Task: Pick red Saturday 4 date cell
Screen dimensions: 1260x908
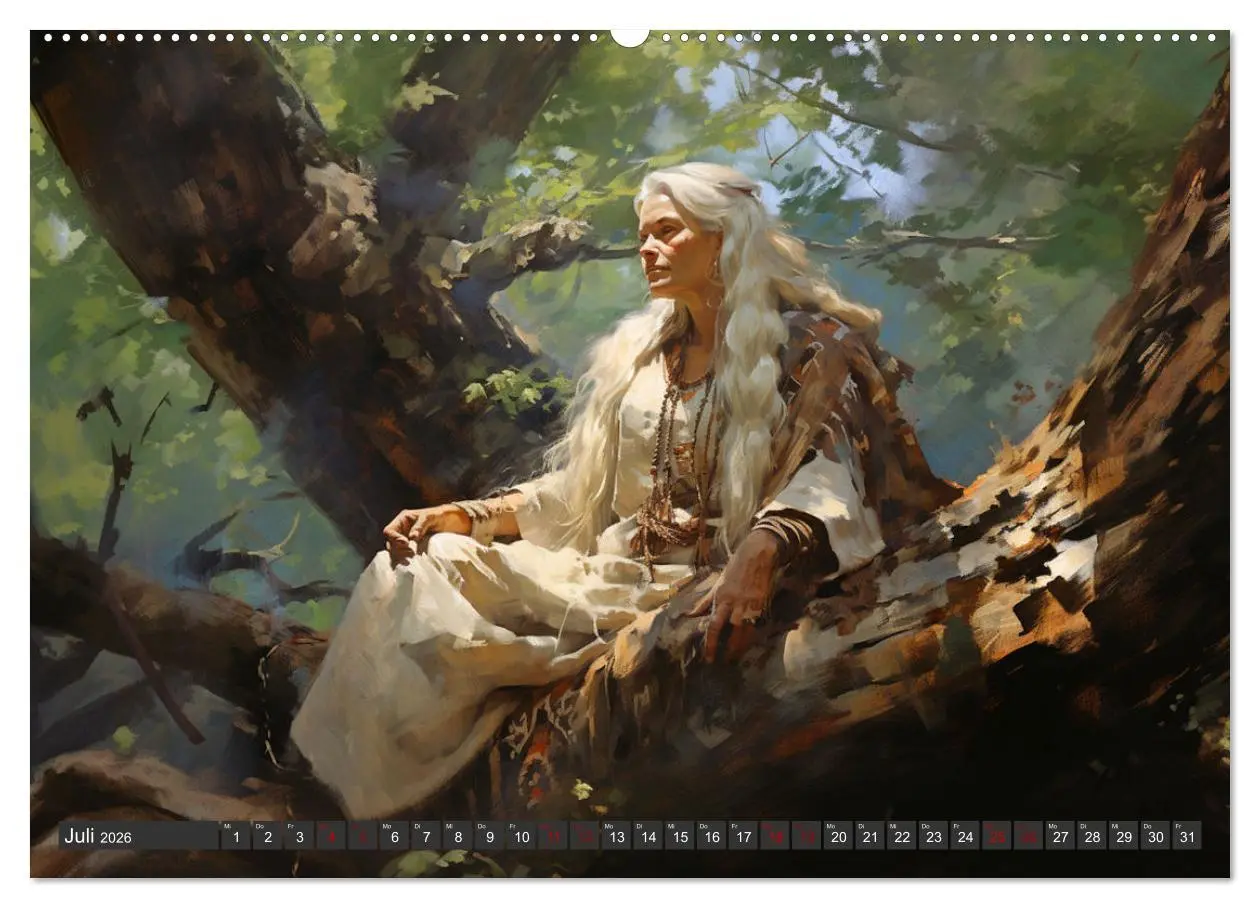Action: point(331,836)
